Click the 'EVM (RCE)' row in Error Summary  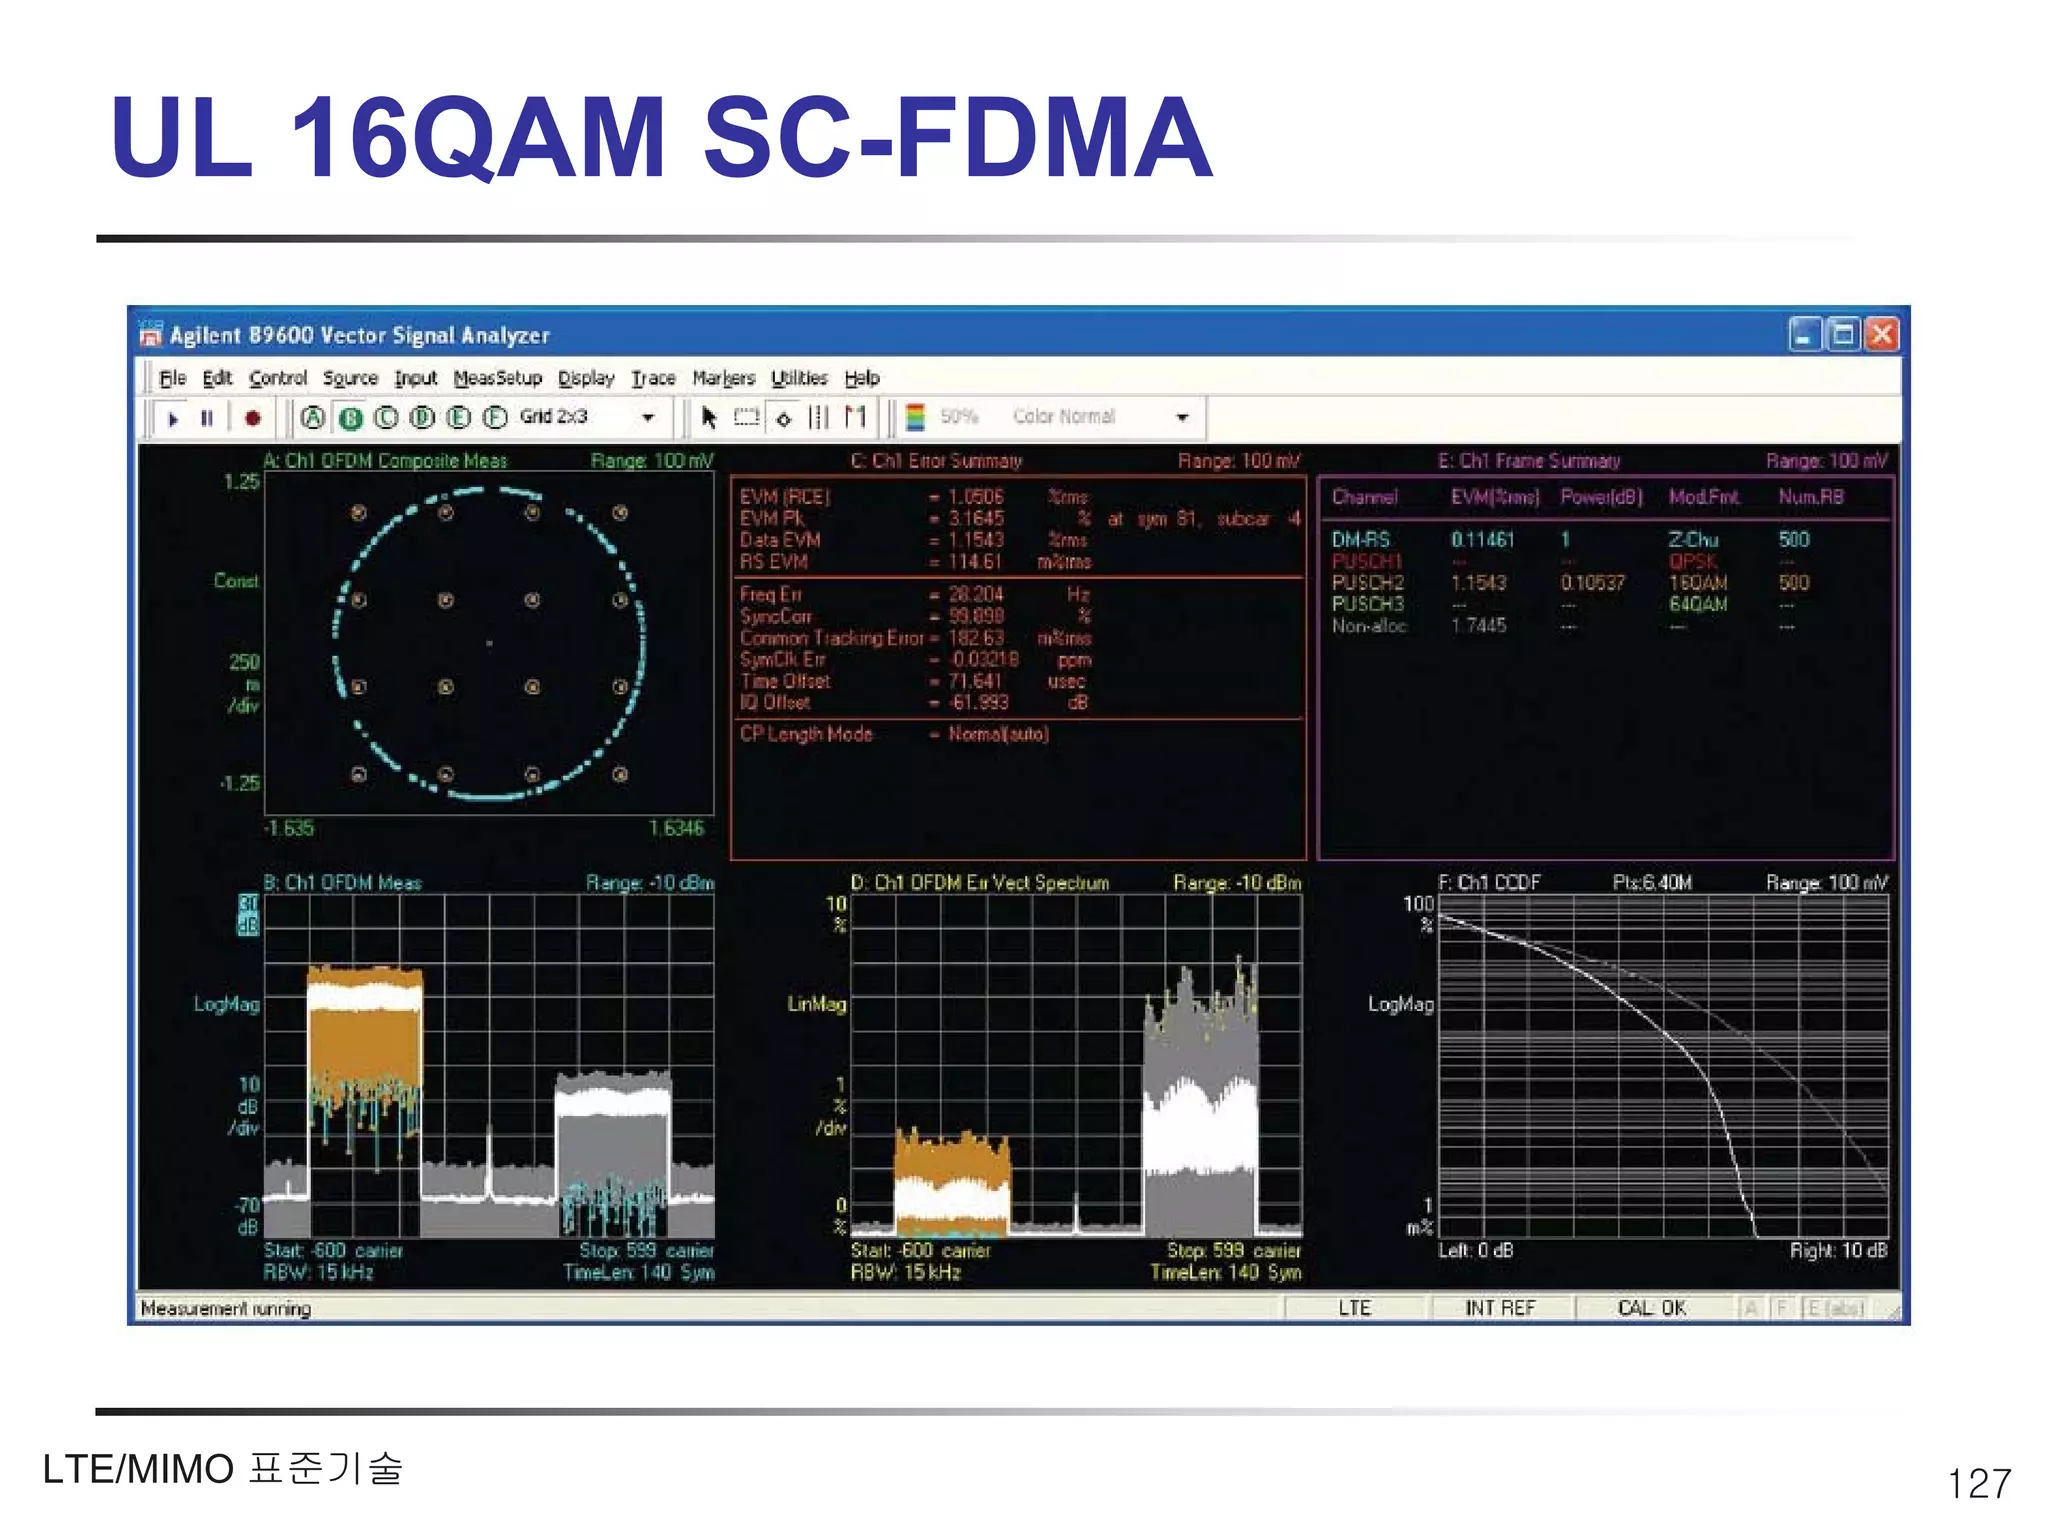[914, 497]
